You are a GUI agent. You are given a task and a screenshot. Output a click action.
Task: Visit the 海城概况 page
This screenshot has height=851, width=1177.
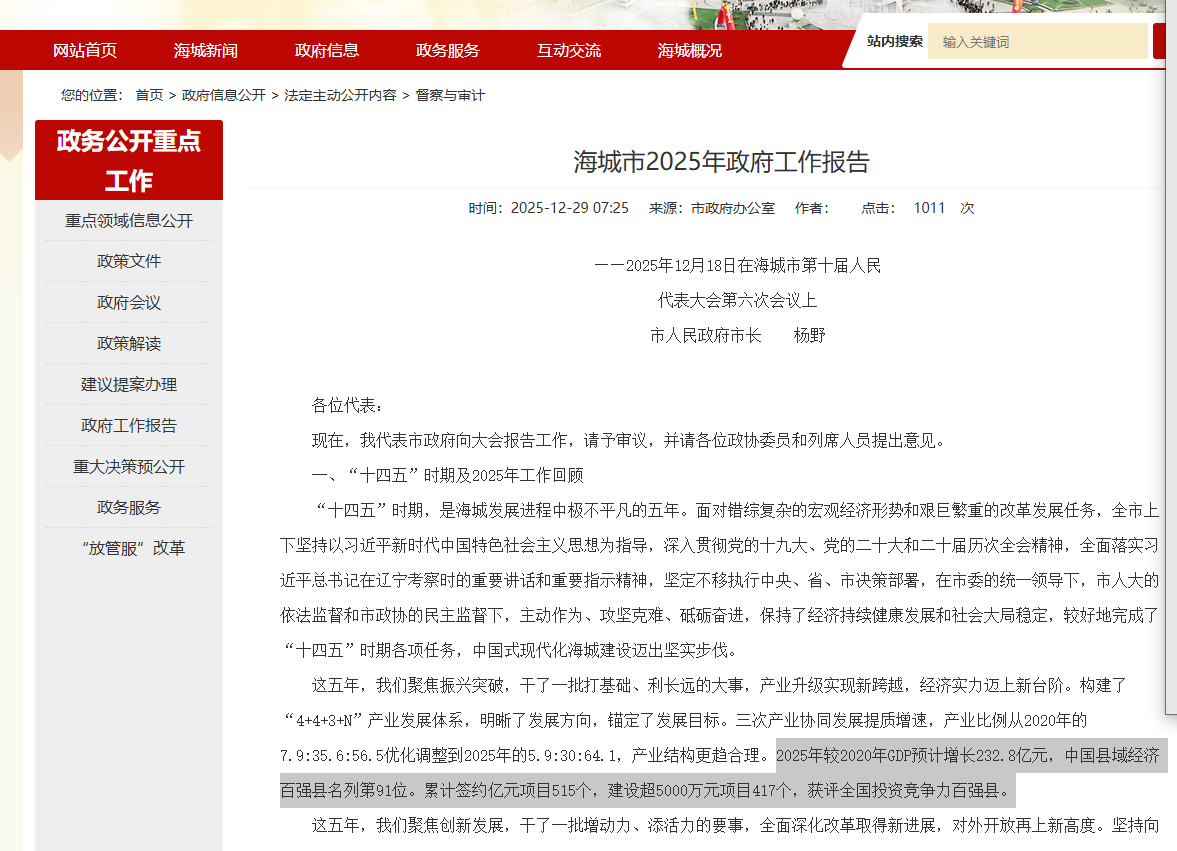[690, 50]
